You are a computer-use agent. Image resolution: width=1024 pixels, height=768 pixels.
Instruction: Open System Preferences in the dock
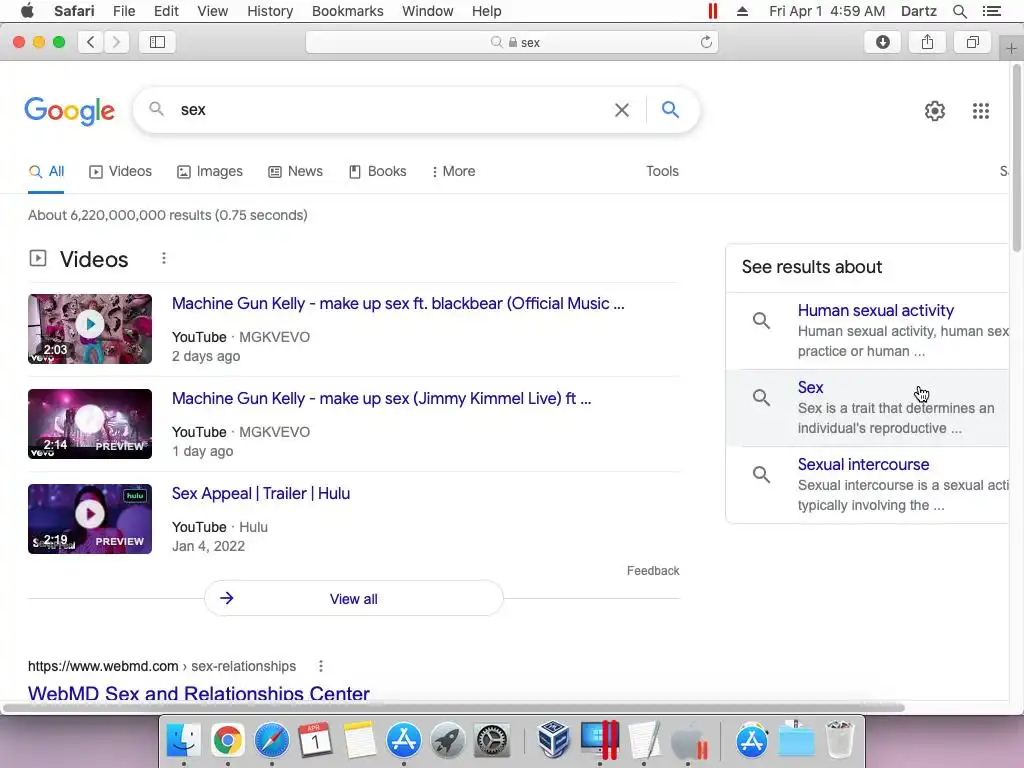(491, 740)
